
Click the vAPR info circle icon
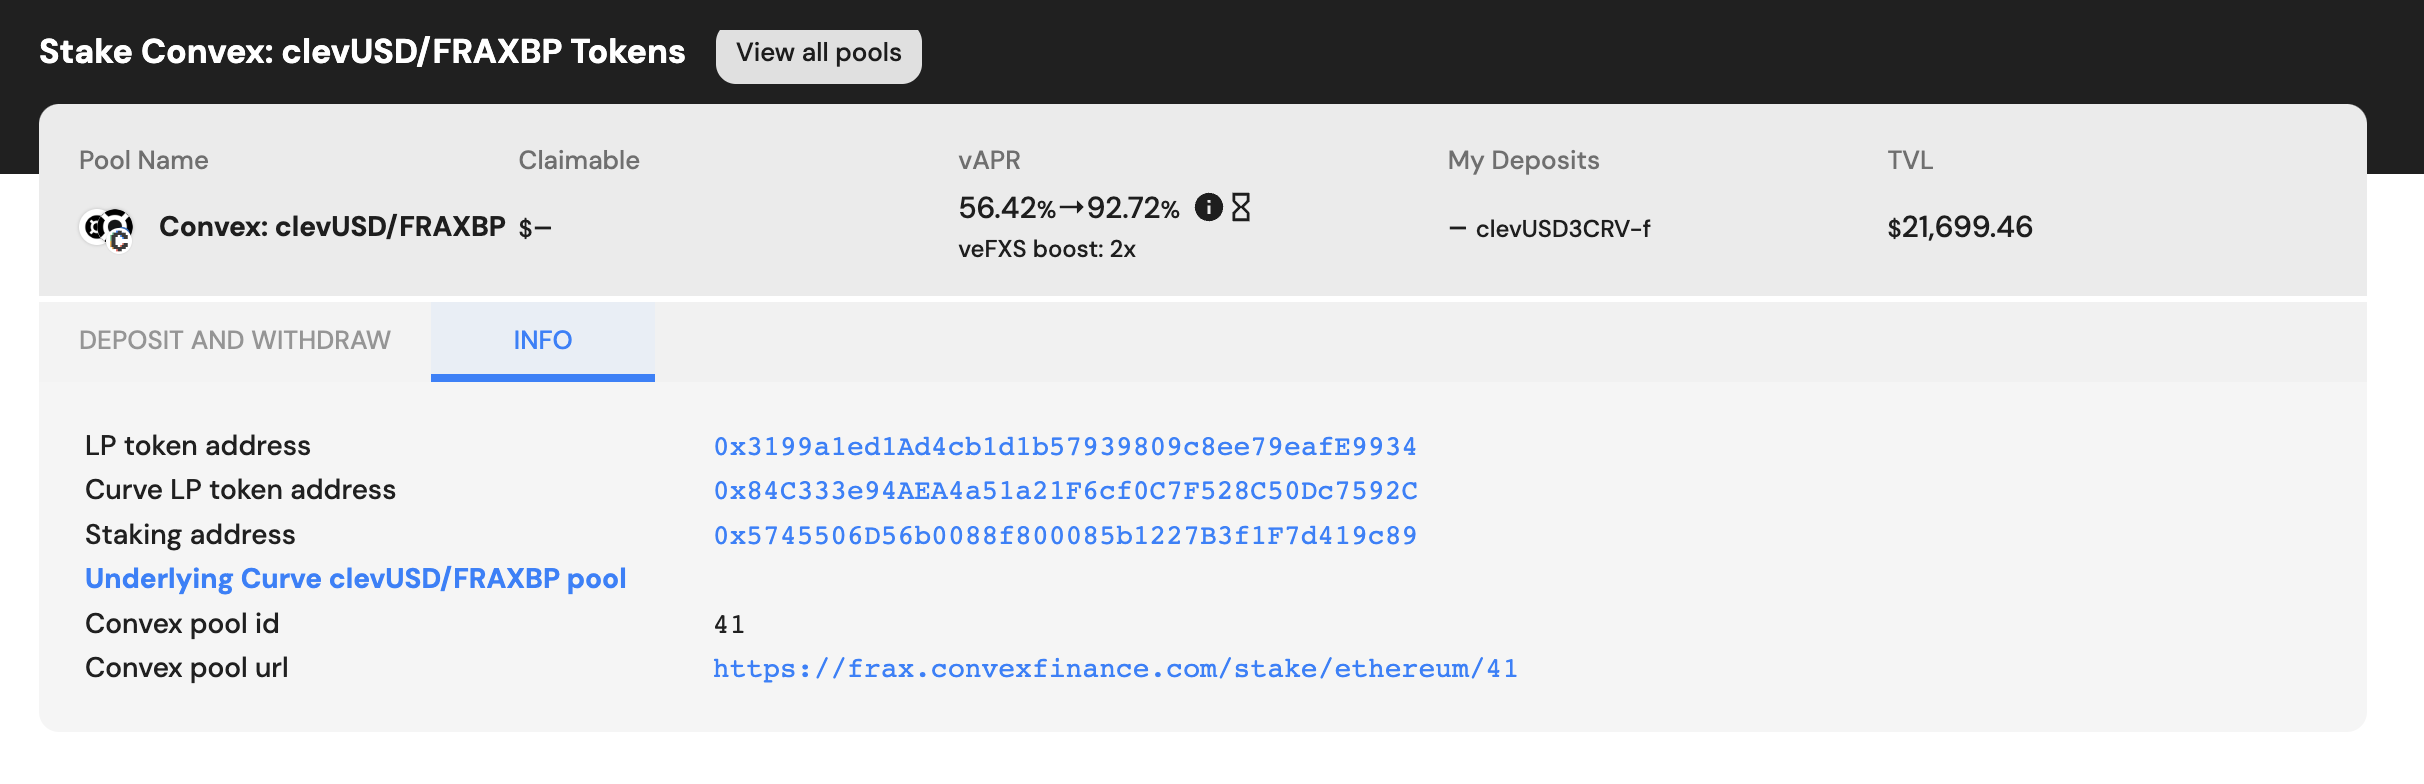click(x=1208, y=207)
